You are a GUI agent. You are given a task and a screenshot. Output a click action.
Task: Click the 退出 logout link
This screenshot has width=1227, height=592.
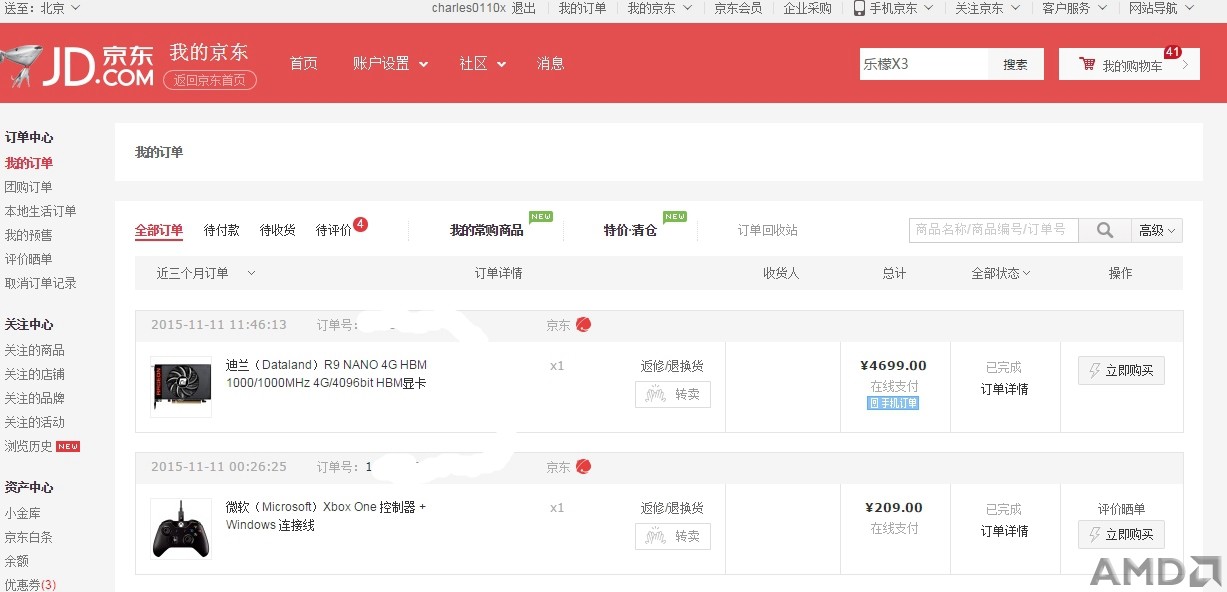[524, 8]
